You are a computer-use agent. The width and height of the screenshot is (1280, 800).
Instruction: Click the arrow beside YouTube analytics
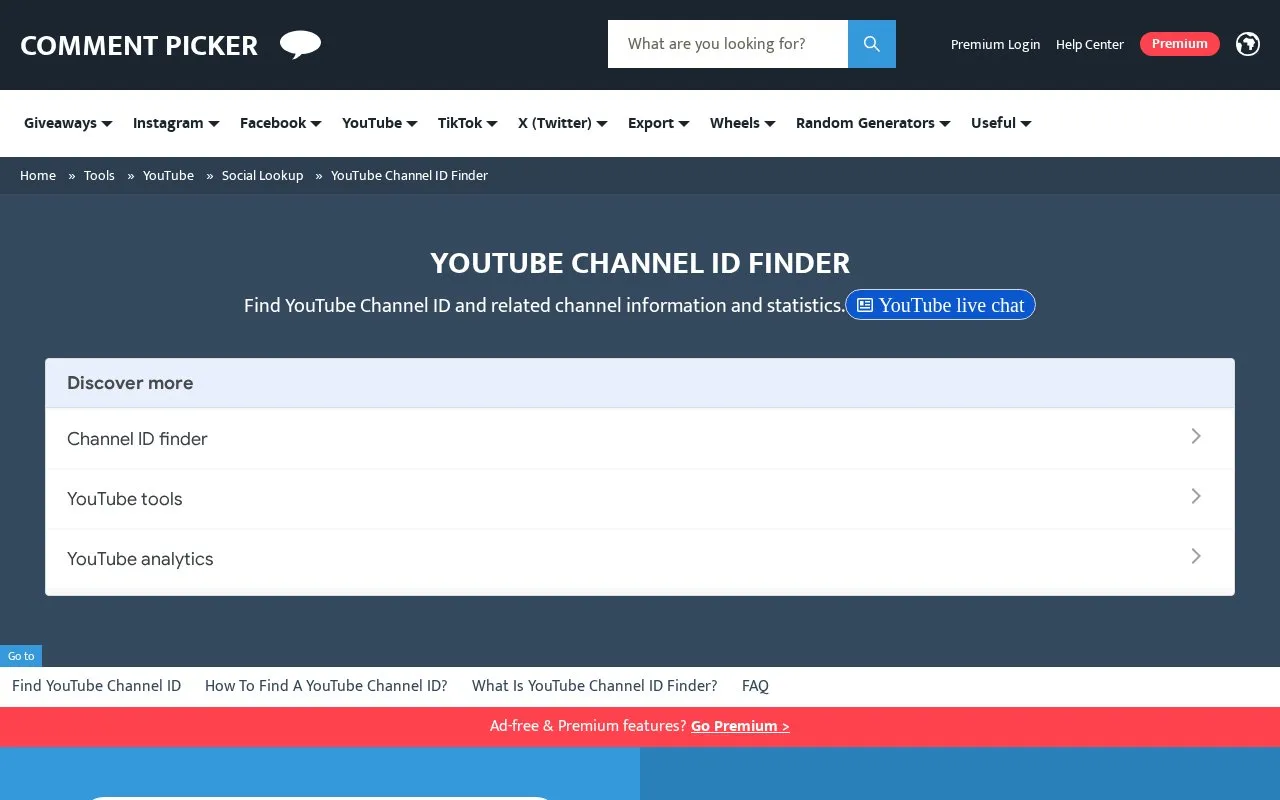coord(1196,556)
